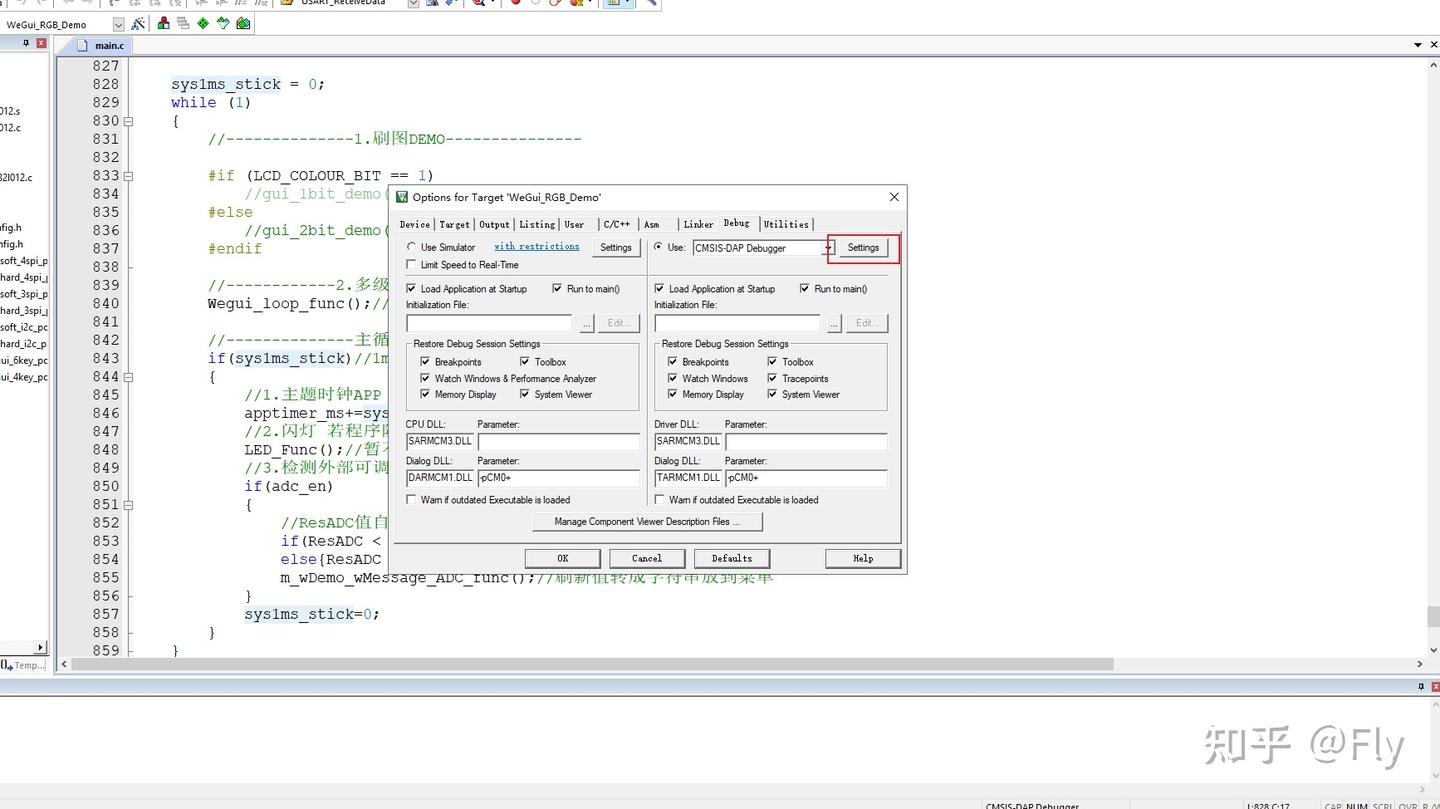Image resolution: width=1440 pixels, height=809 pixels.
Task: Collapse the #if fold at line 833
Action: [128, 176]
